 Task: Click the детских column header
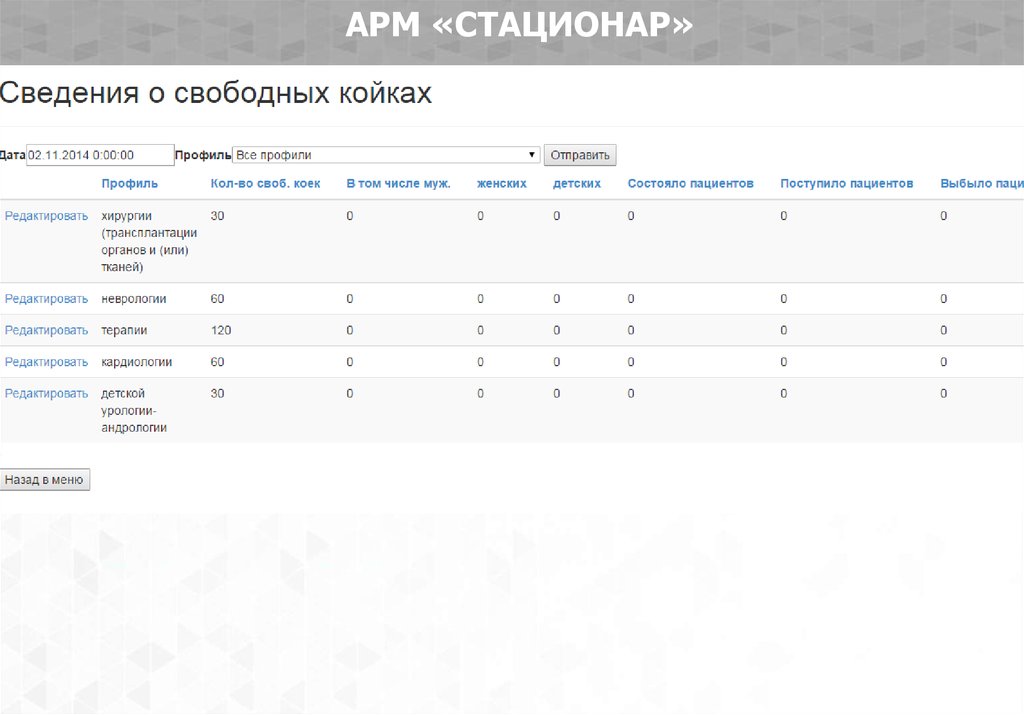pos(577,184)
